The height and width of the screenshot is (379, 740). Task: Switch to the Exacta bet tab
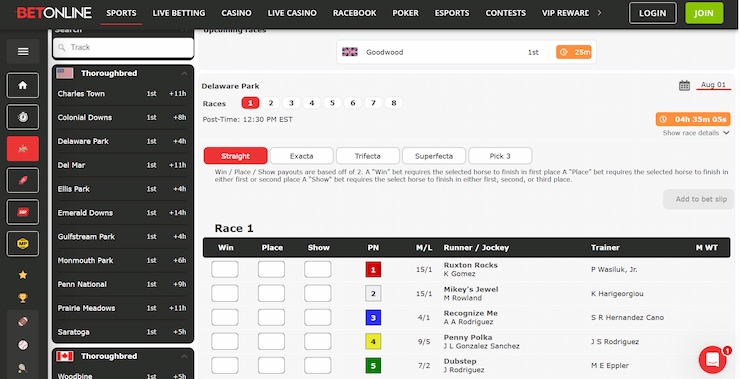coord(302,156)
